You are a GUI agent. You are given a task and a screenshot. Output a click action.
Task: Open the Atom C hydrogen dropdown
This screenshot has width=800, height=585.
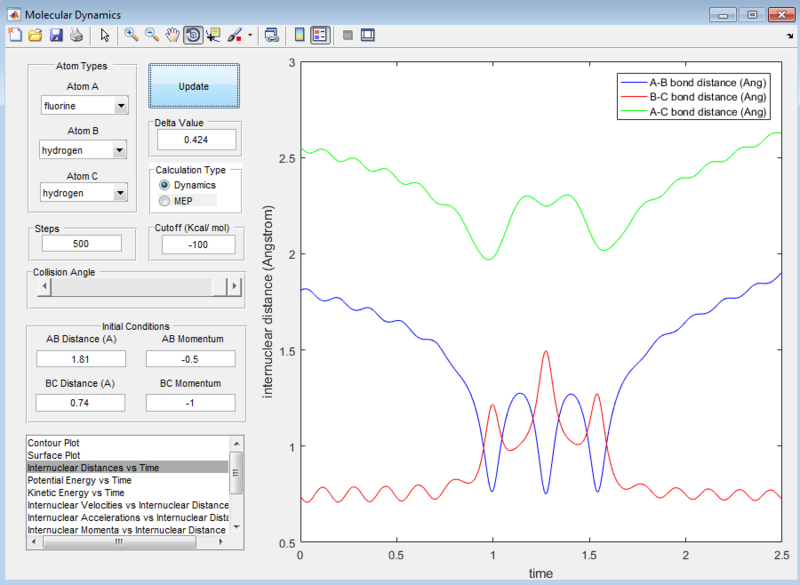click(x=84, y=192)
